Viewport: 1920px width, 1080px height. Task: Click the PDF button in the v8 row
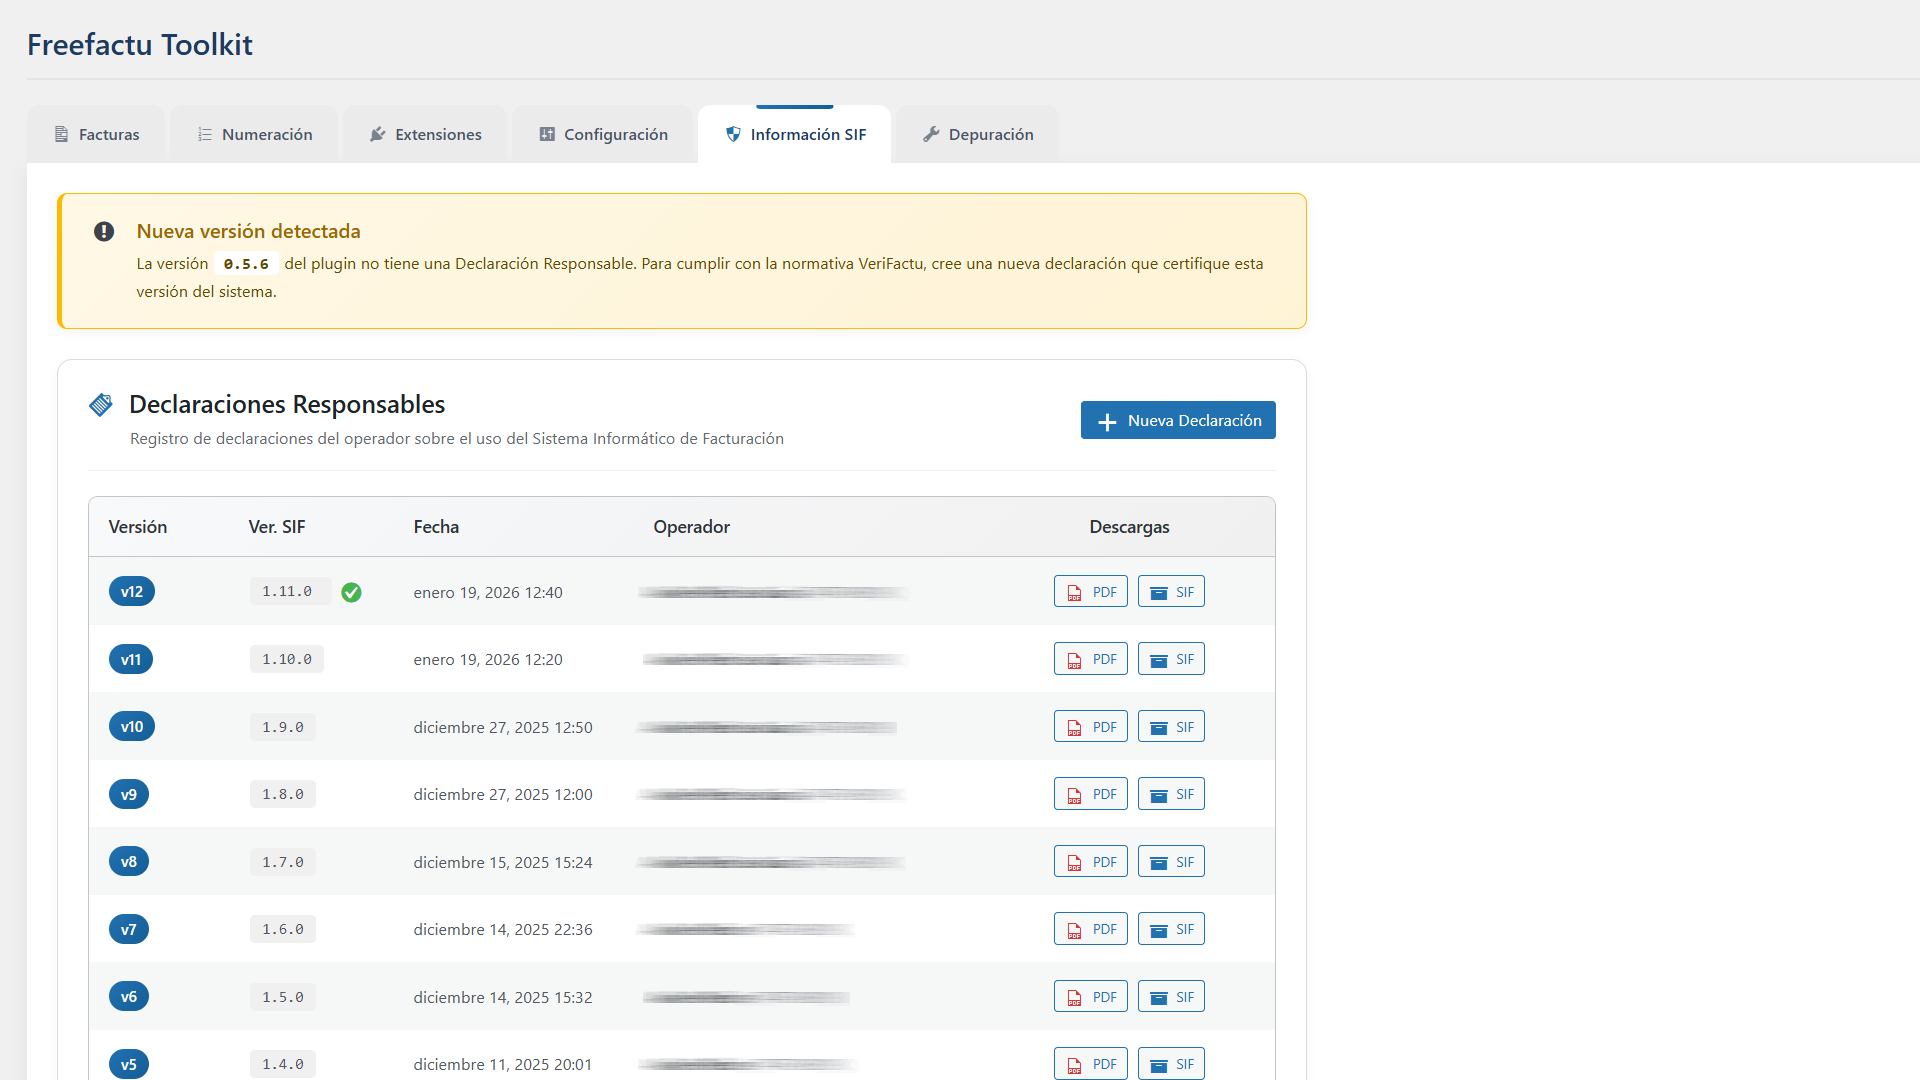(x=1090, y=861)
